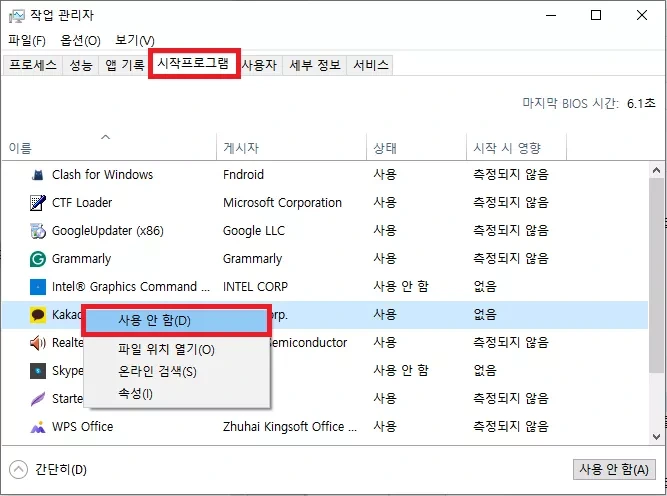This screenshot has height=496, width=667.
Task: Click the vertical scrollbar thumb
Action: coord(656,275)
